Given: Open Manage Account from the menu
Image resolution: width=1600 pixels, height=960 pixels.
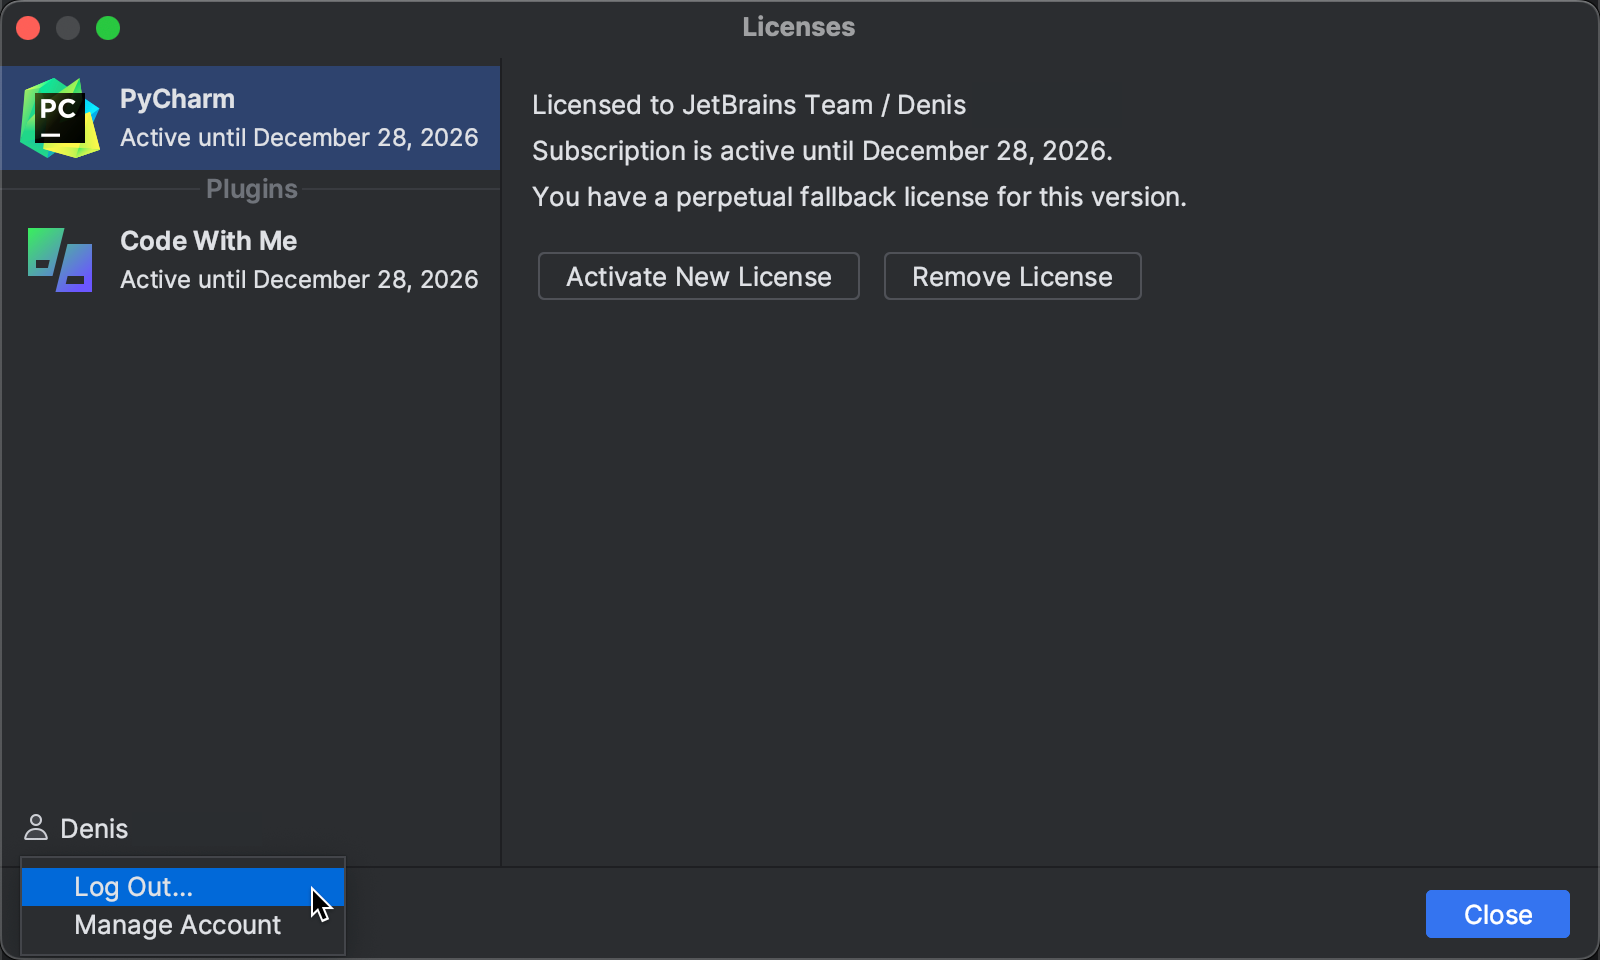Looking at the screenshot, I should coord(177,925).
